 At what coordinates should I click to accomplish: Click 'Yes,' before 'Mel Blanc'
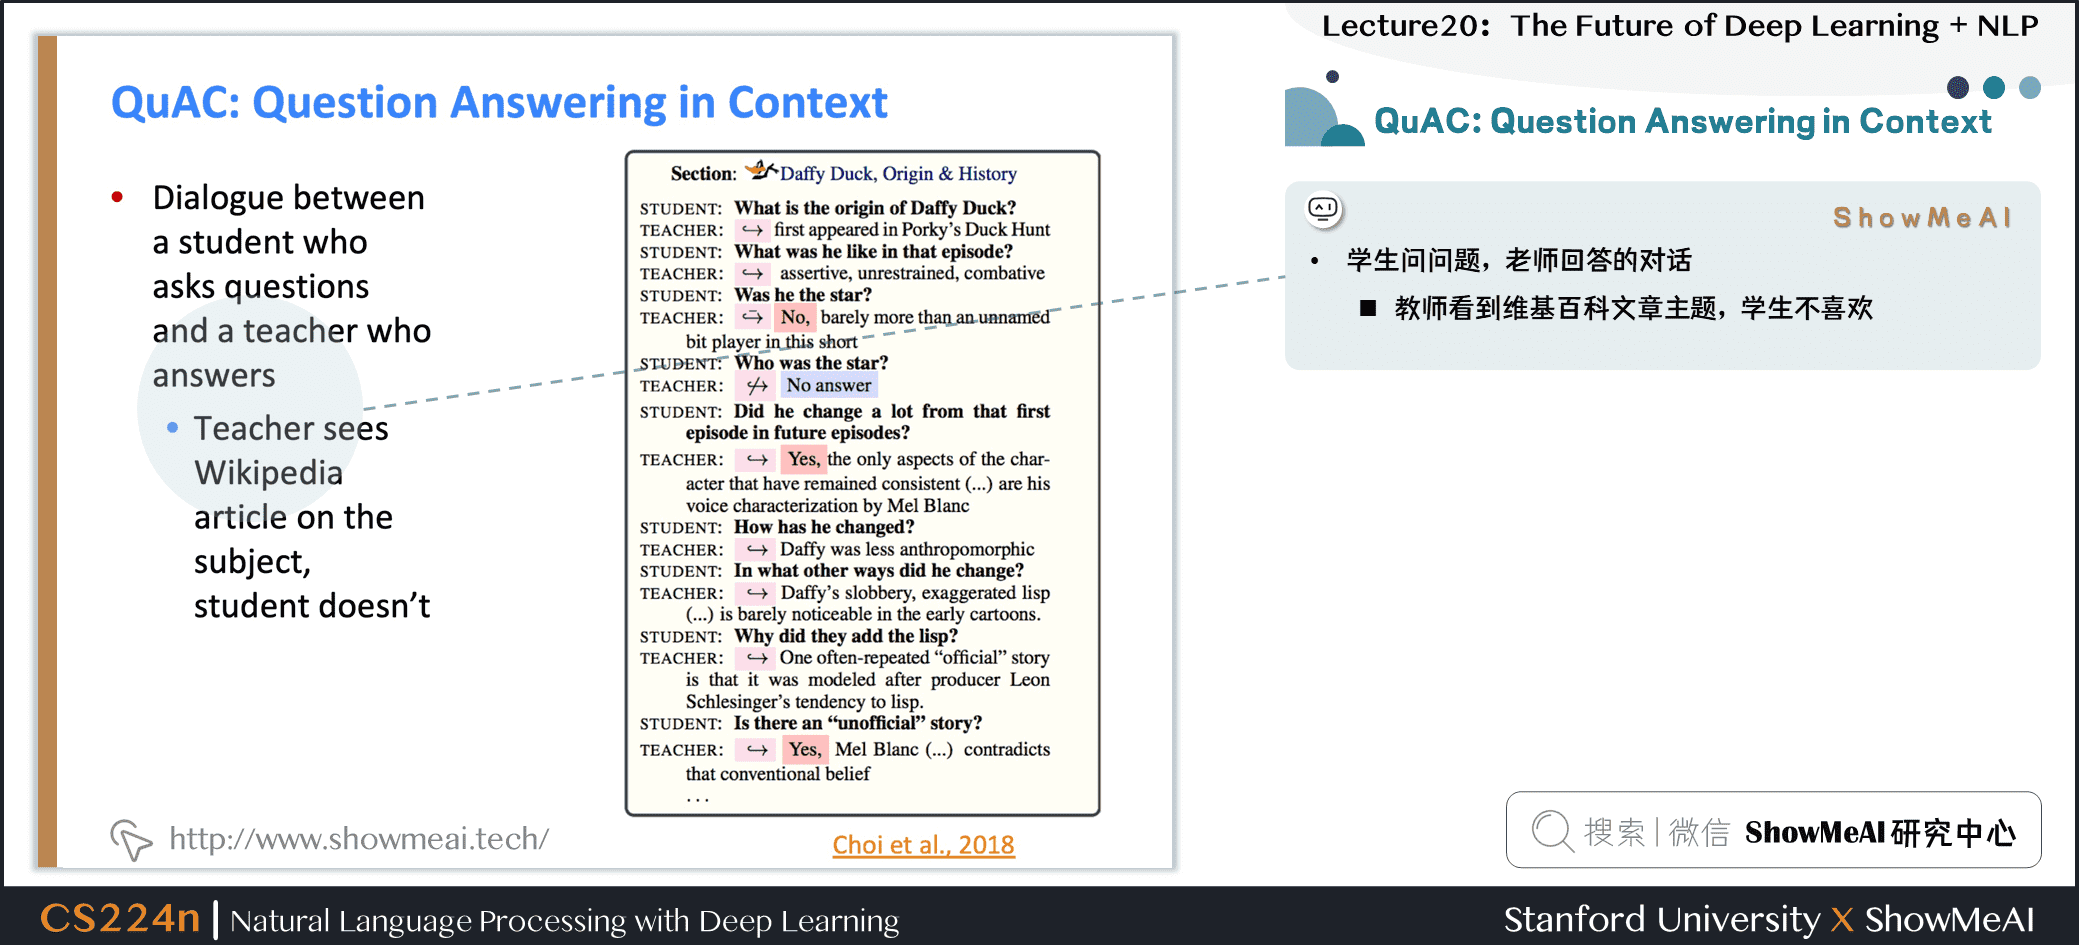(x=804, y=750)
